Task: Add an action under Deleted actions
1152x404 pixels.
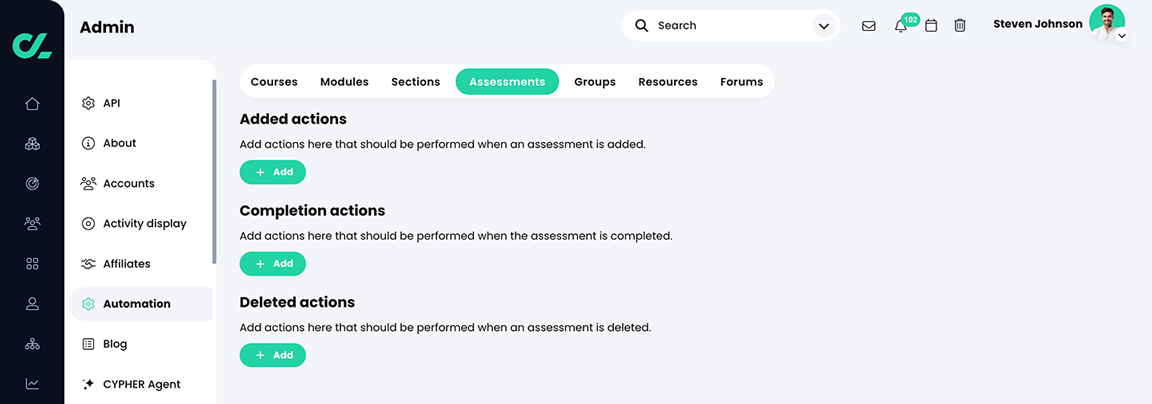Action: (x=273, y=356)
